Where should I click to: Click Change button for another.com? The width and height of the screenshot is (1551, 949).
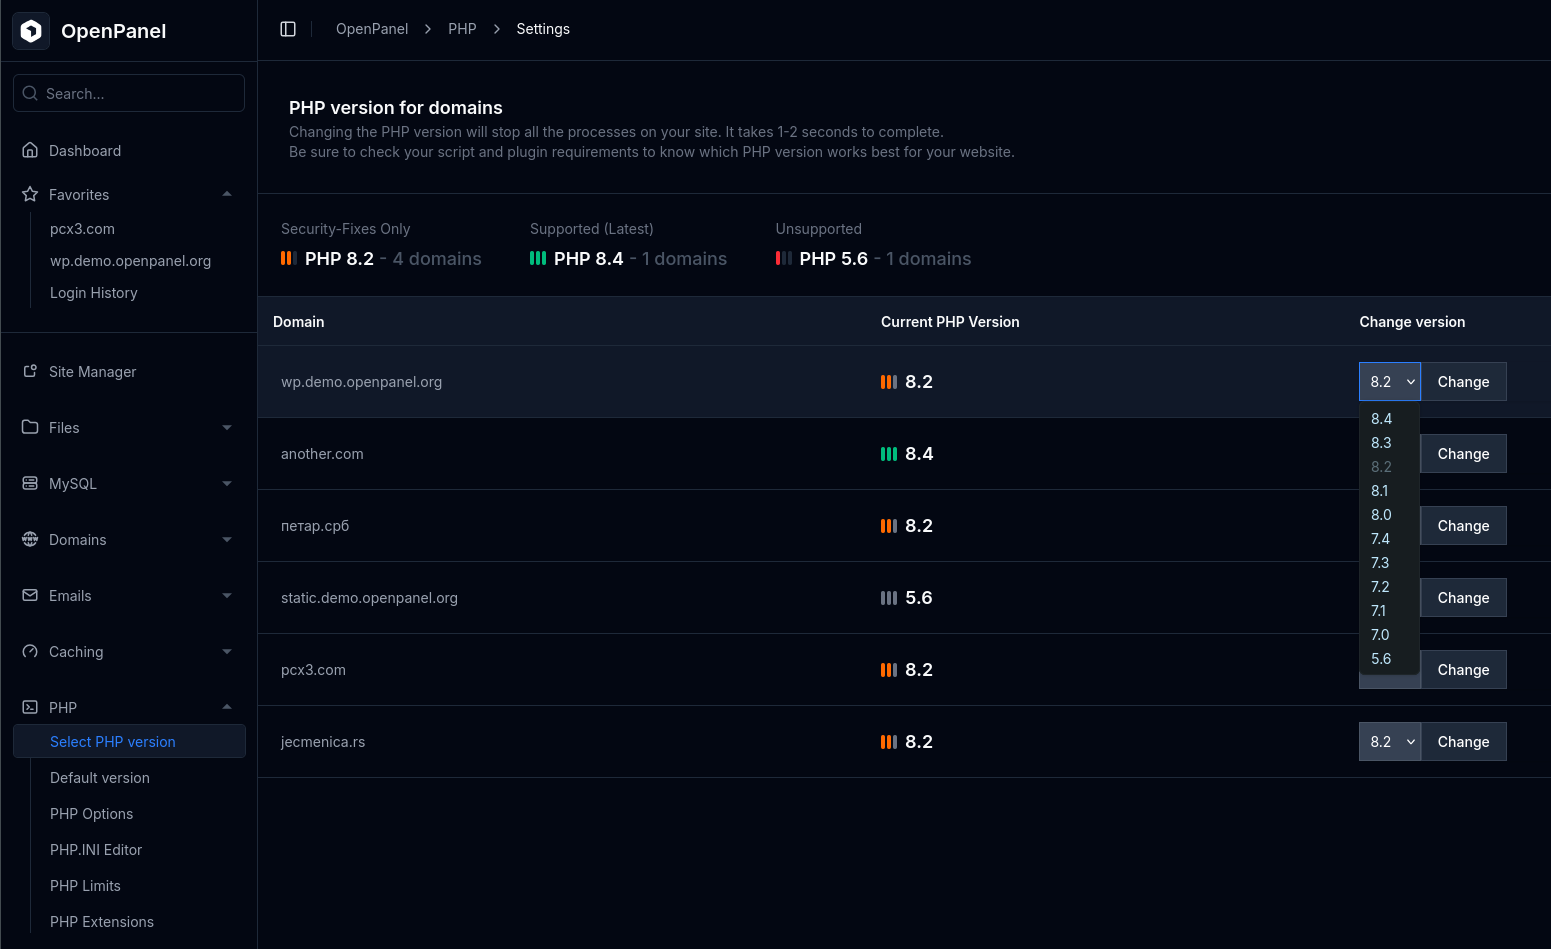tap(1463, 453)
